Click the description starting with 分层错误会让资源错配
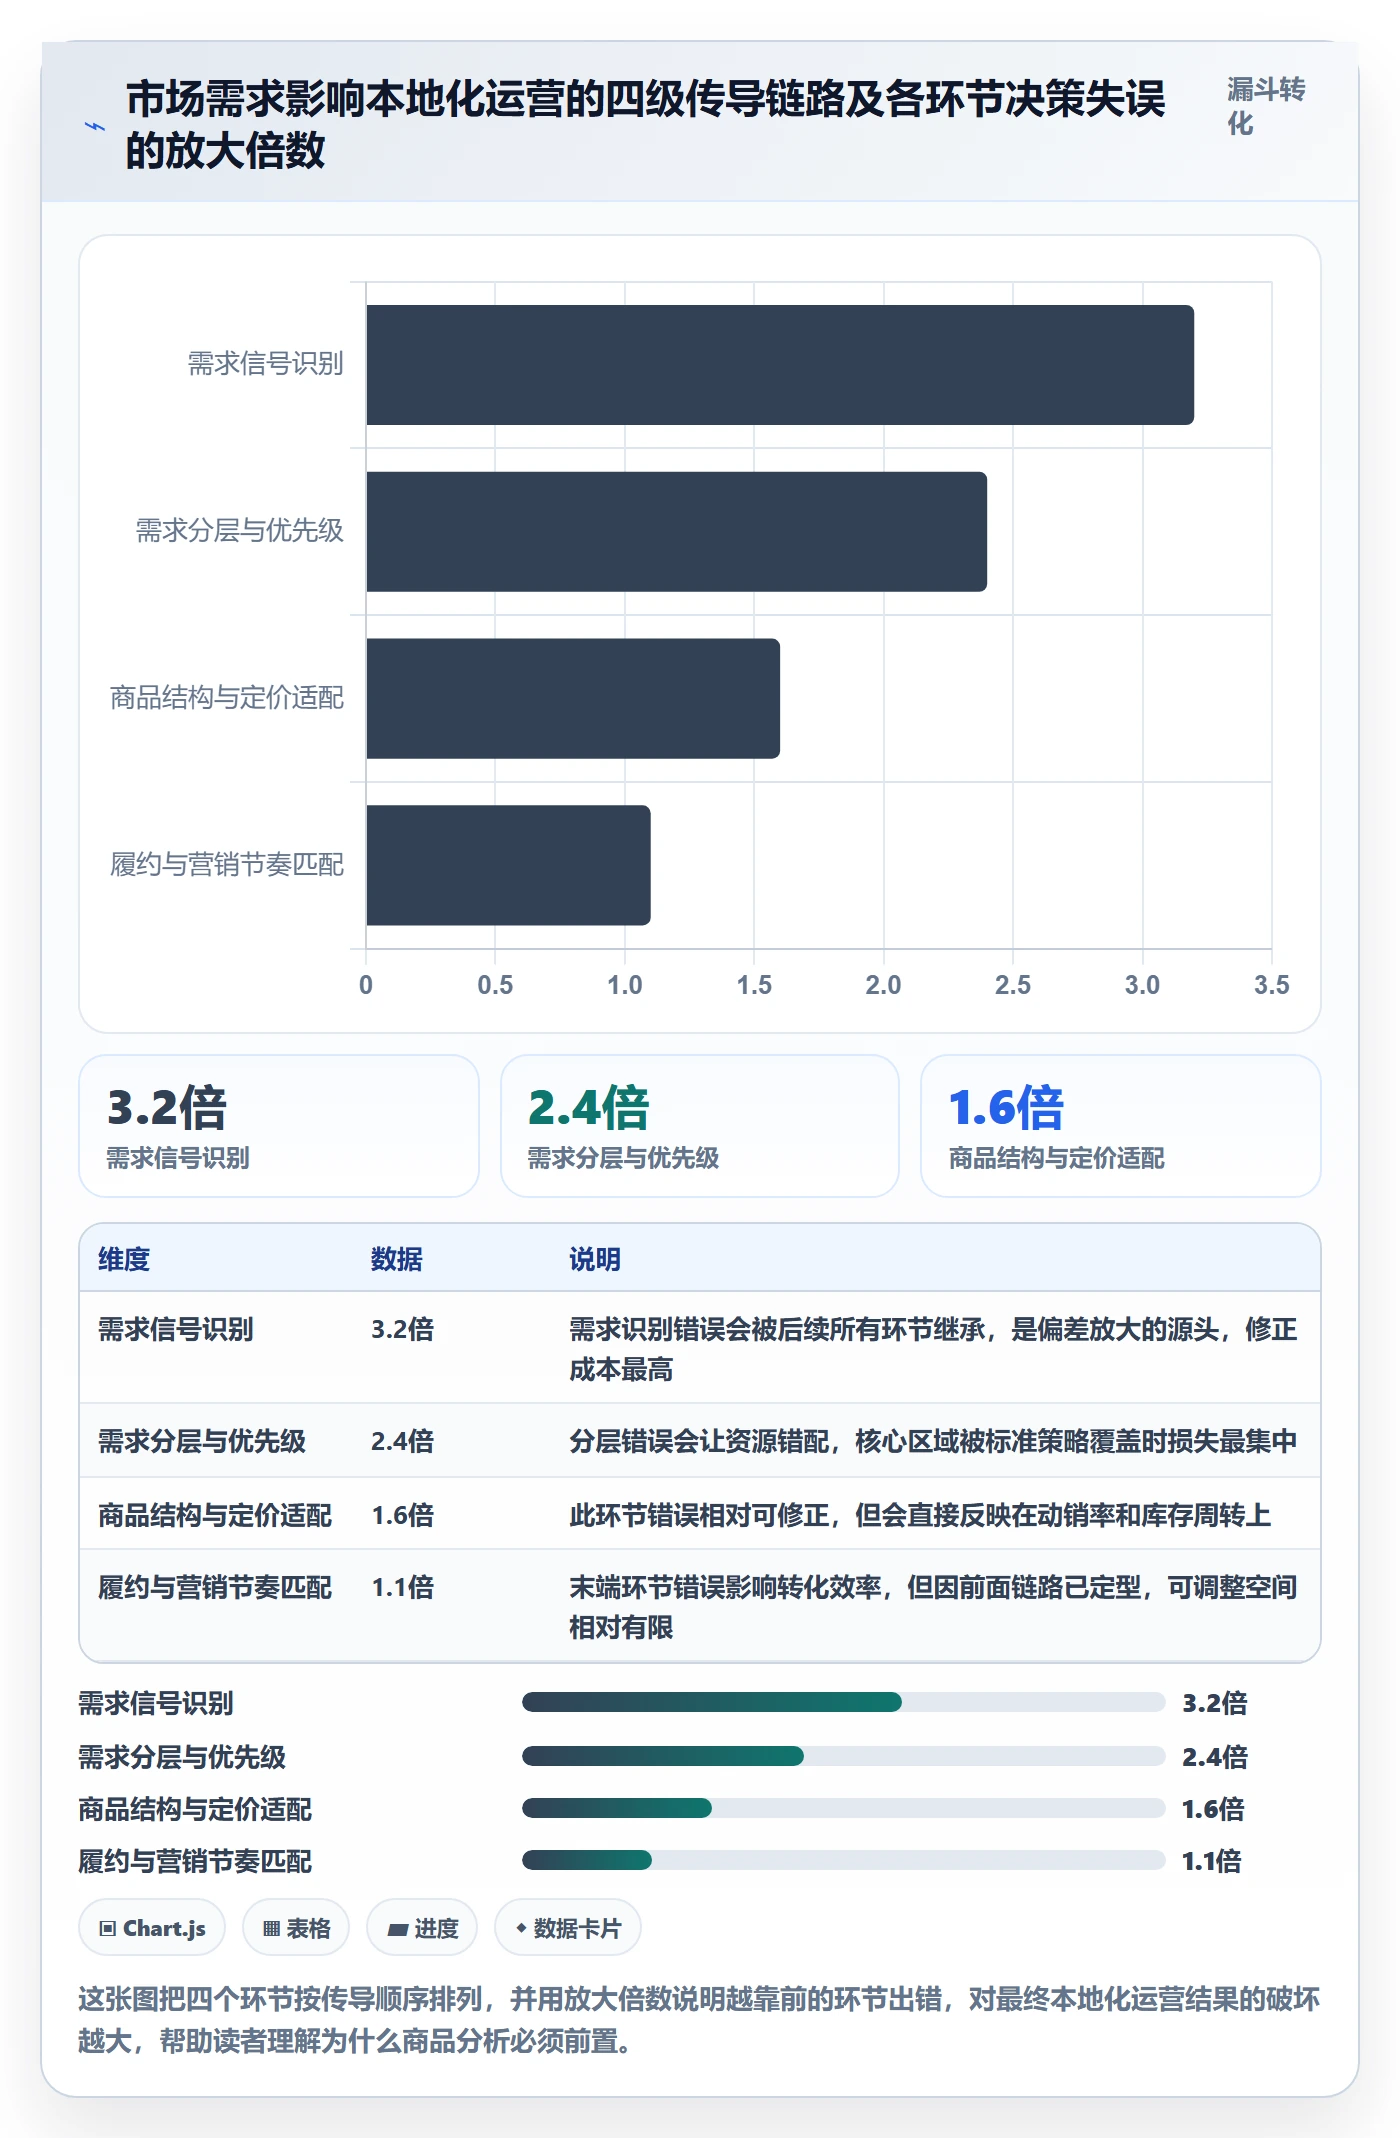 tap(933, 1441)
